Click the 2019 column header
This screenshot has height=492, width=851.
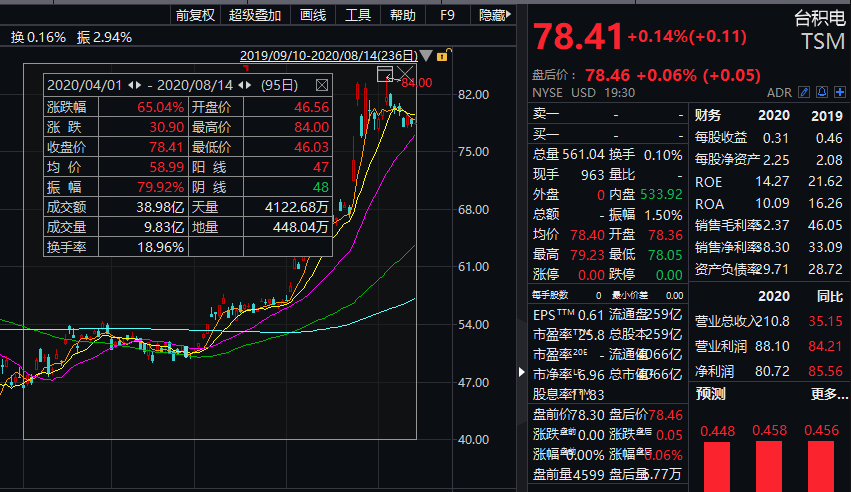tap(827, 116)
